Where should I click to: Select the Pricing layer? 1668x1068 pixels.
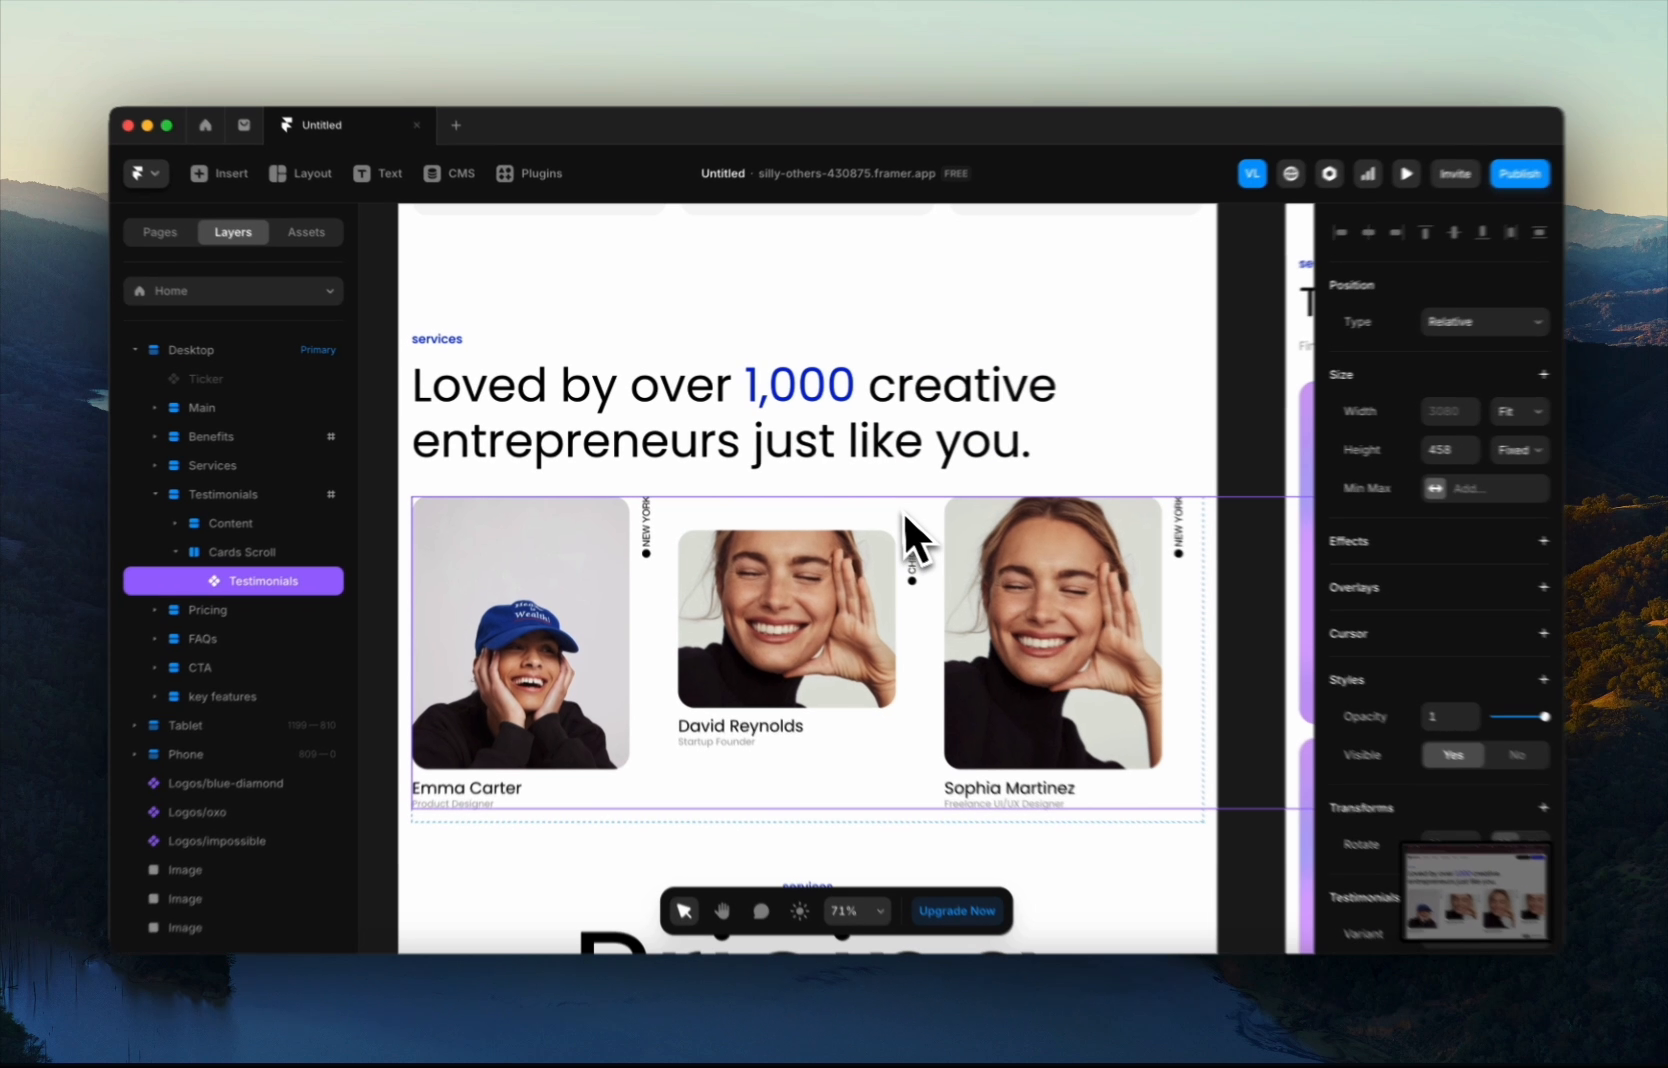(x=205, y=609)
